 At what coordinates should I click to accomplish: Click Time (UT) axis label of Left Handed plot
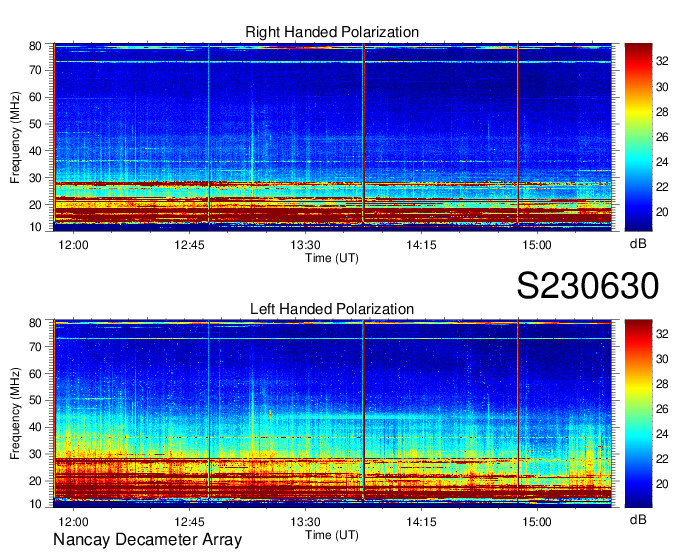332,535
